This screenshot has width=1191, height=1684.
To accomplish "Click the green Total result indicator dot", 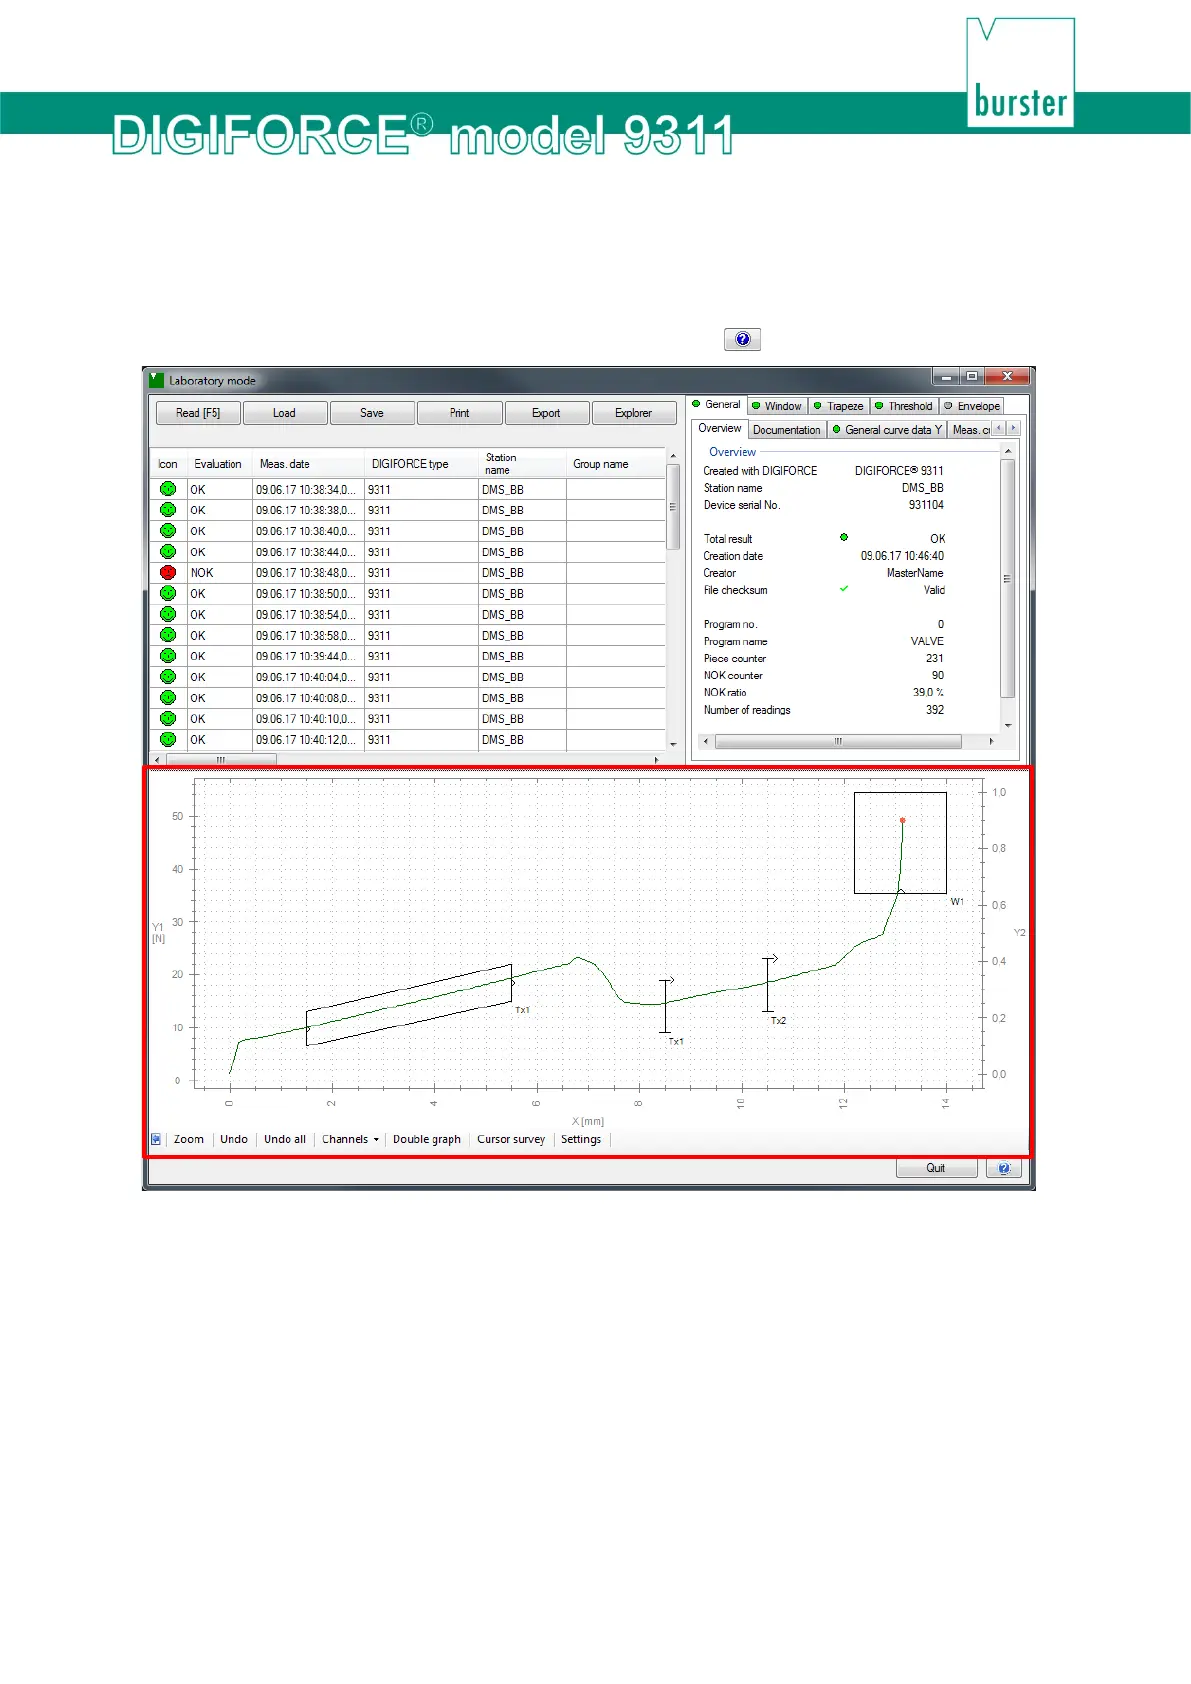I will tap(844, 537).
